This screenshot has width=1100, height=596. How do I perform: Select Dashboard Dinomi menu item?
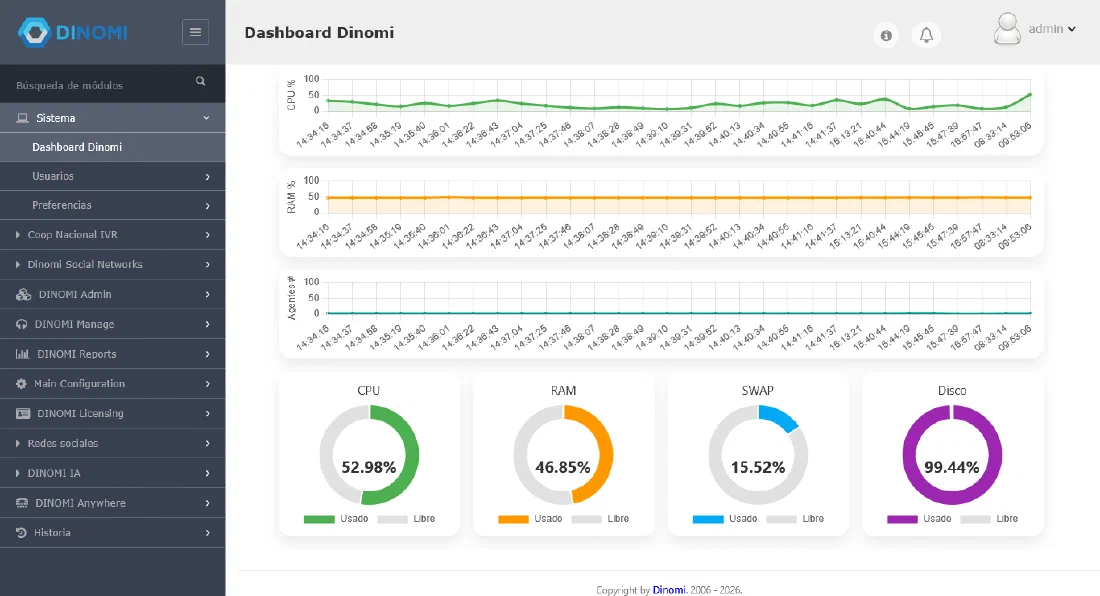[x=112, y=147]
